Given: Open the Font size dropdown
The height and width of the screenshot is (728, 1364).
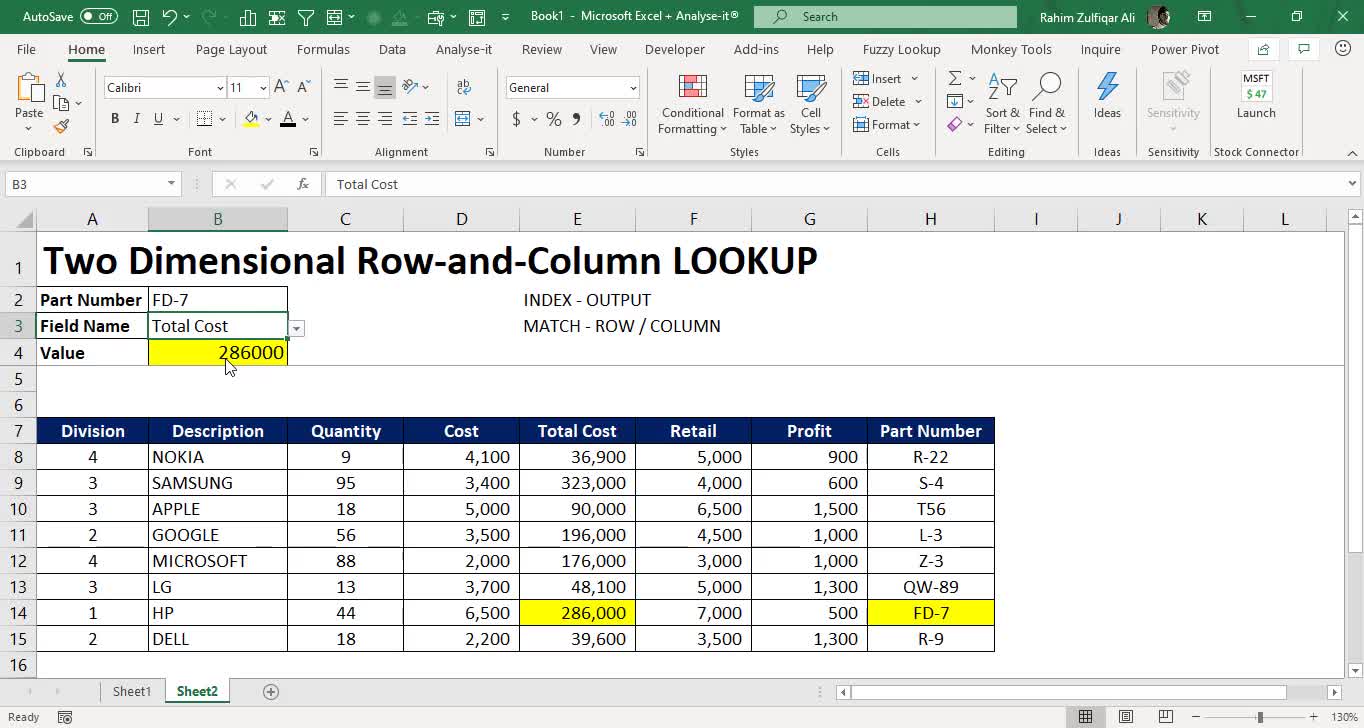Looking at the screenshot, I should coord(263,88).
